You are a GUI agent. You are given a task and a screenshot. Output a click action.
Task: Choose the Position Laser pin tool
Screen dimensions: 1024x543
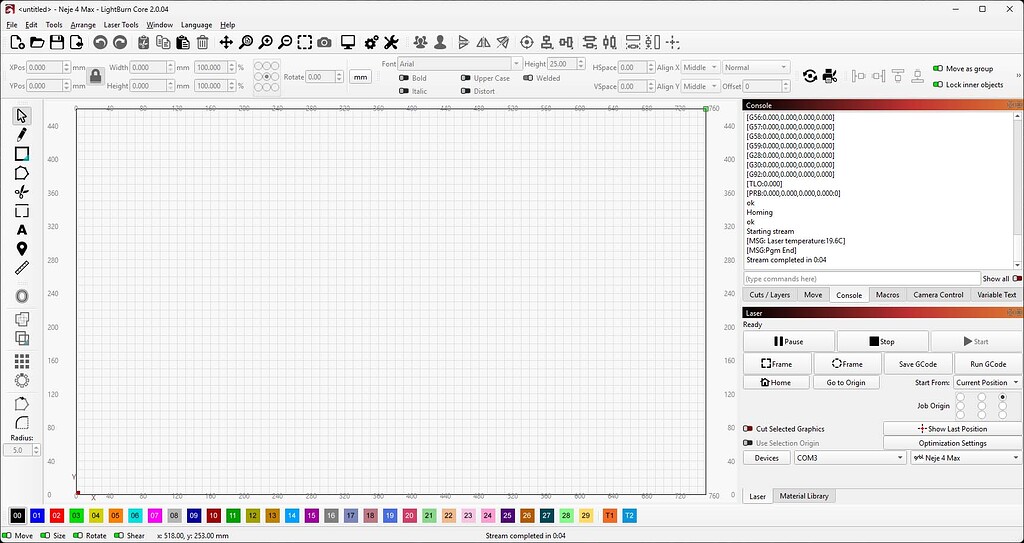pos(22,249)
